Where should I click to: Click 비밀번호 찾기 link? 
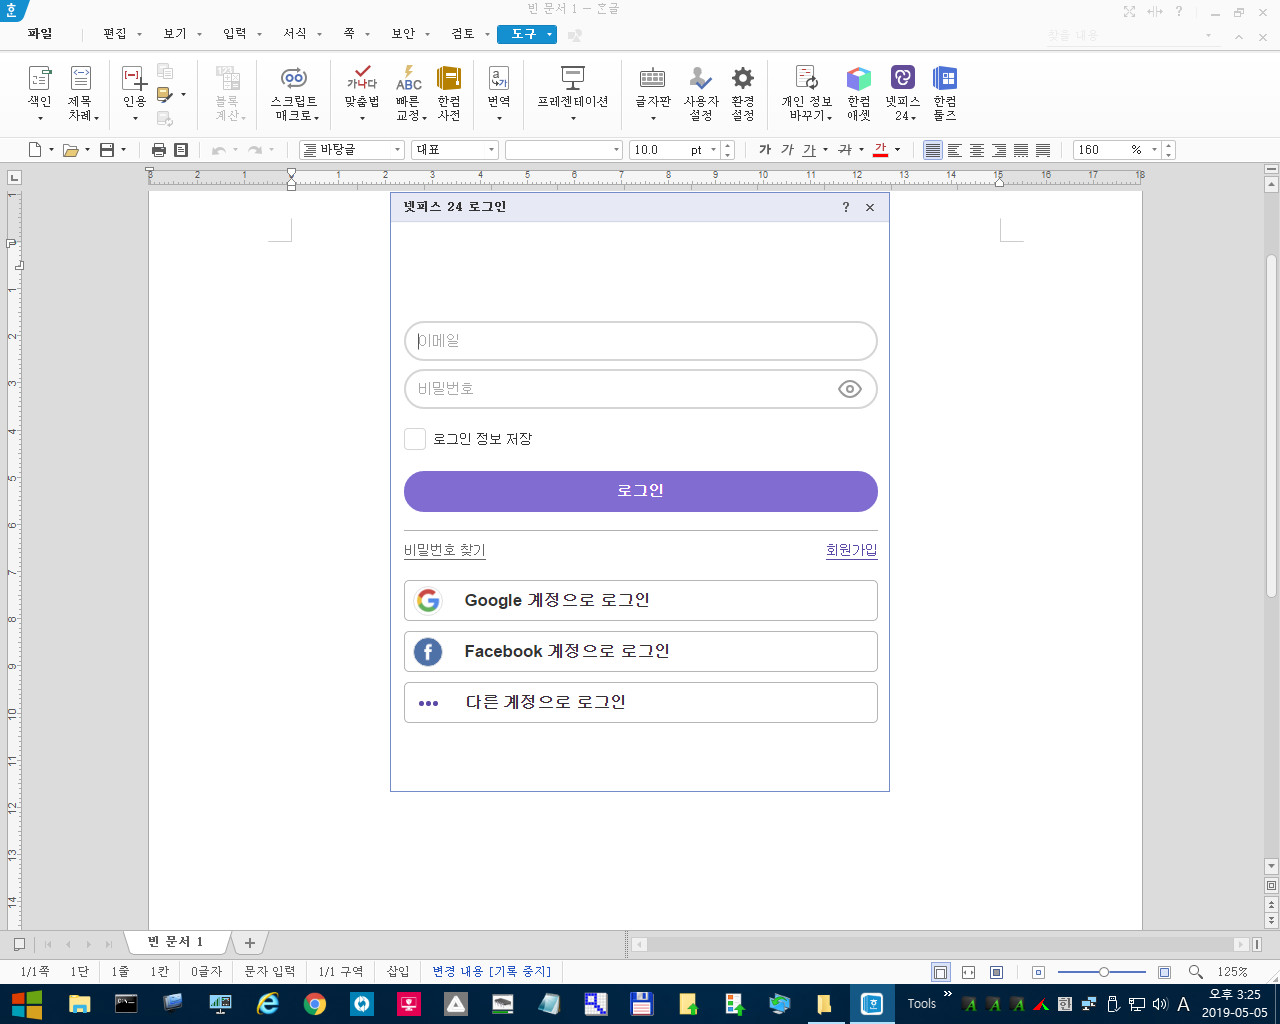pos(445,550)
